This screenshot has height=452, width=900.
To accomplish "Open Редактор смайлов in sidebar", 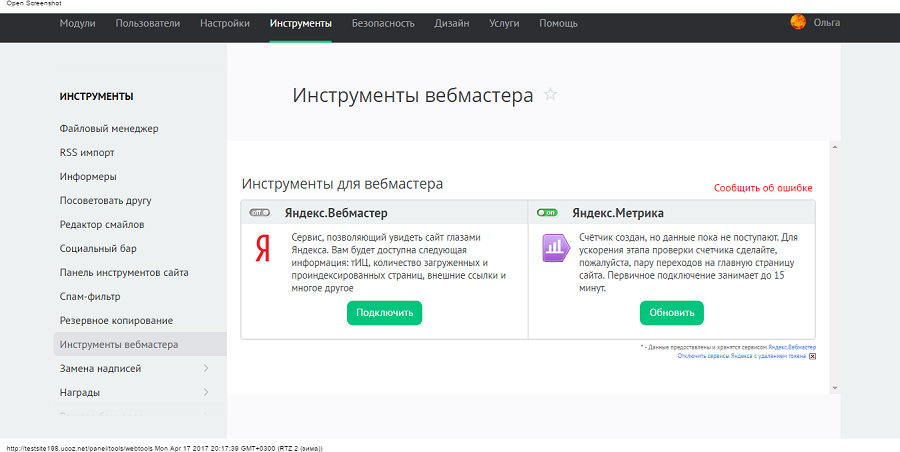I will 102,225.
